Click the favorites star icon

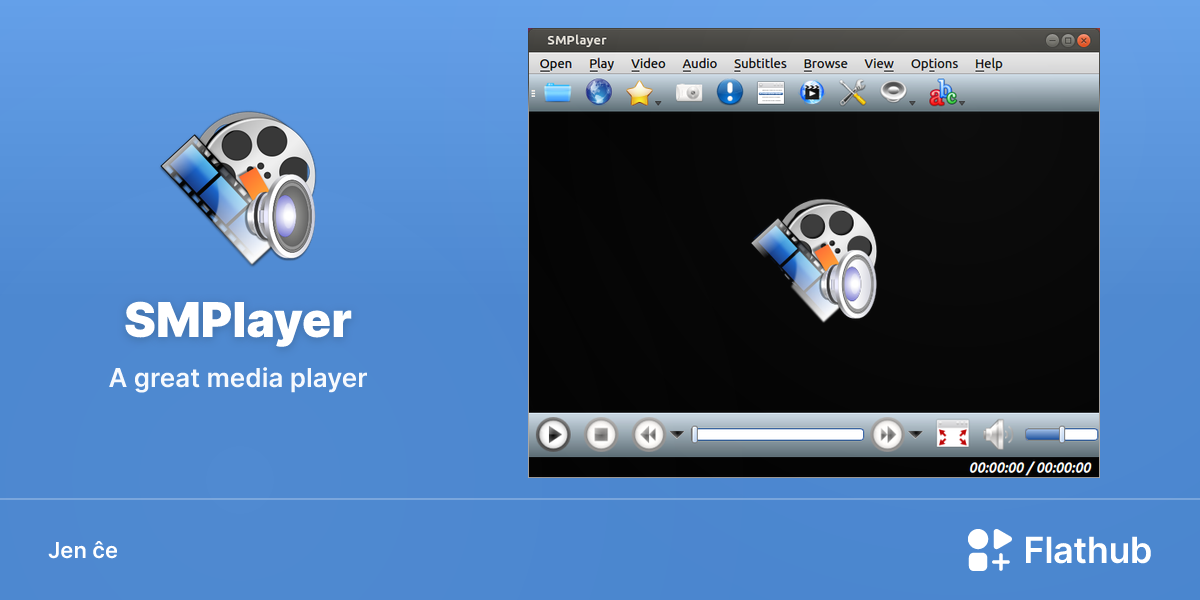(x=639, y=93)
